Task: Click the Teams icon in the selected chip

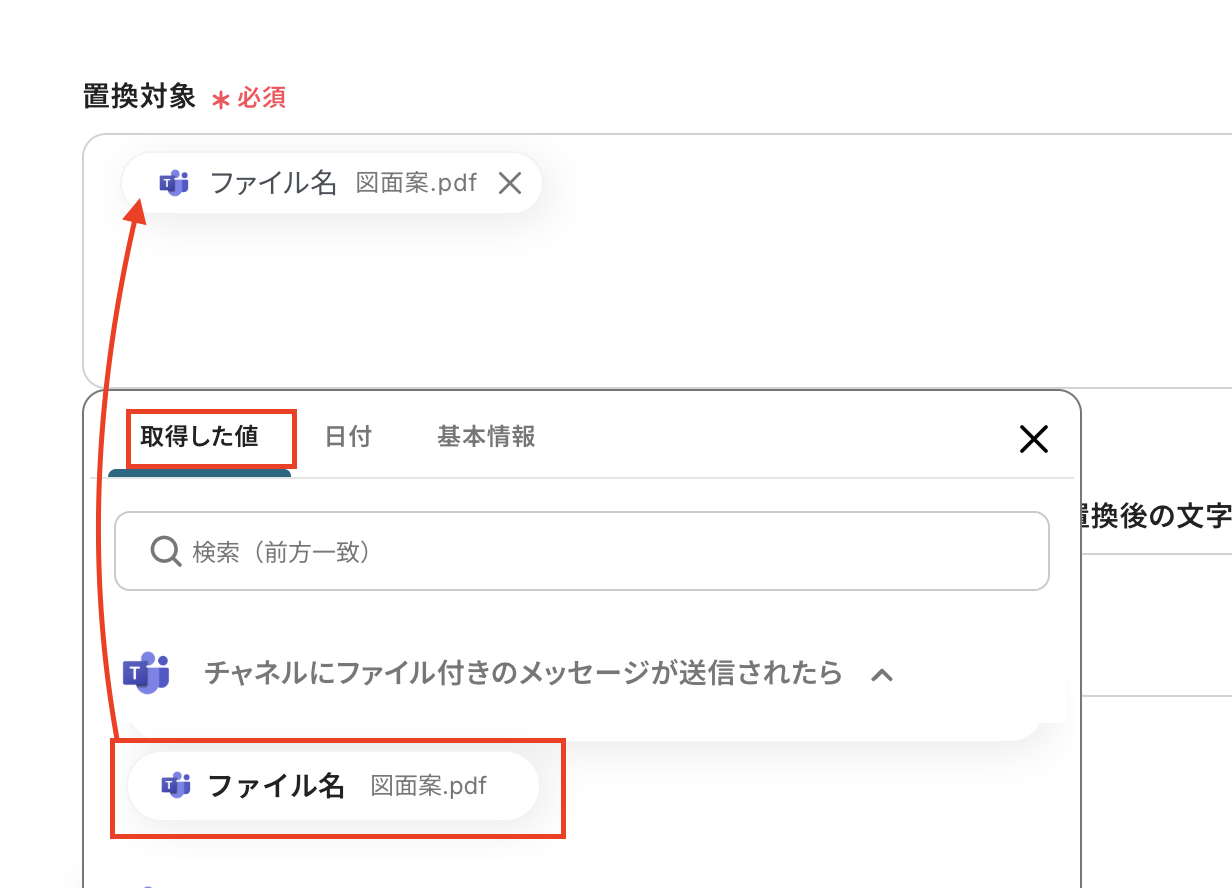Action: coord(174,184)
